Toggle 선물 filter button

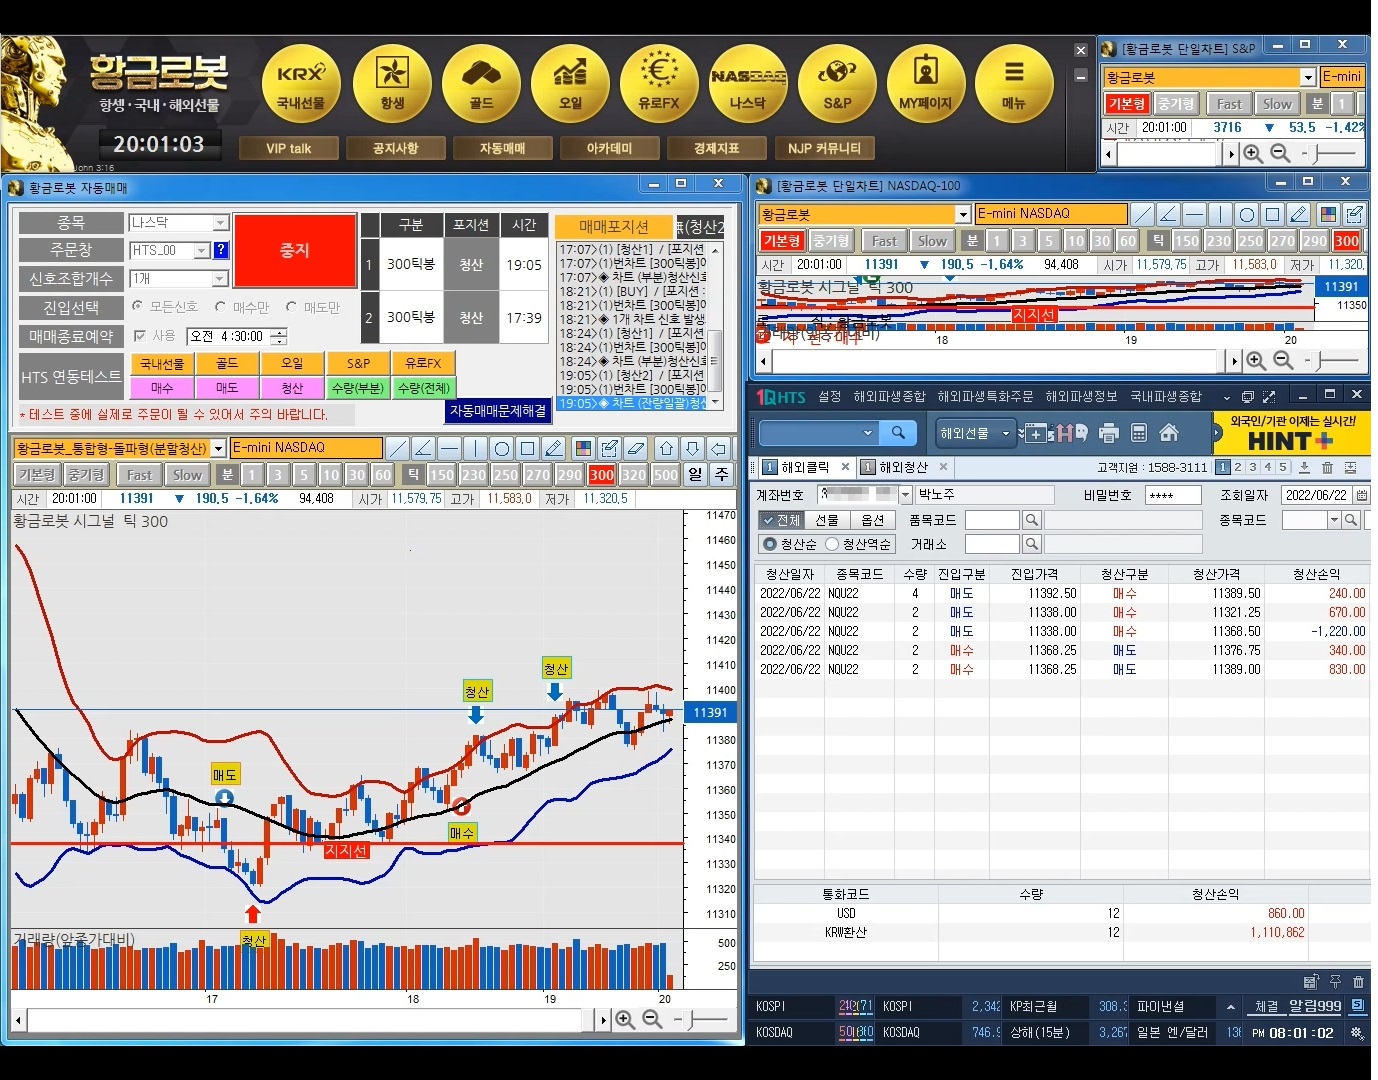[826, 520]
